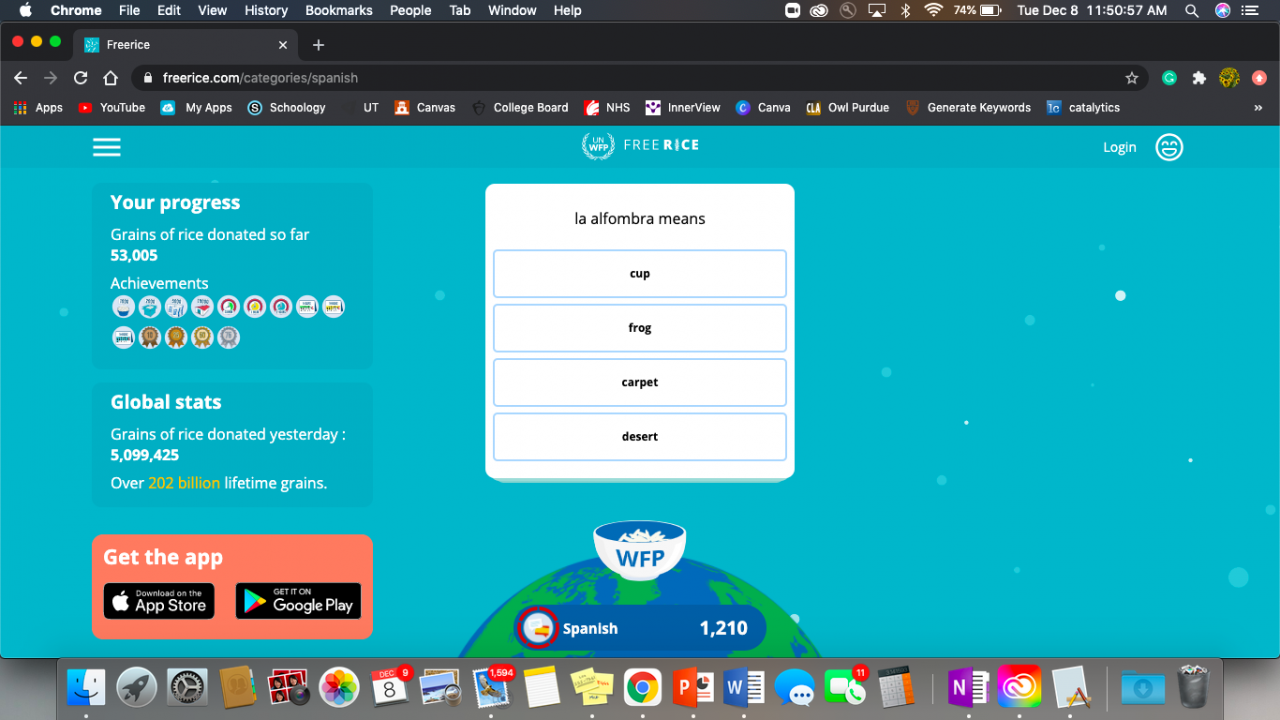The image size is (1280, 720).
Task: Open Mail with 1,594 unread badge
Action: click(x=491, y=687)
